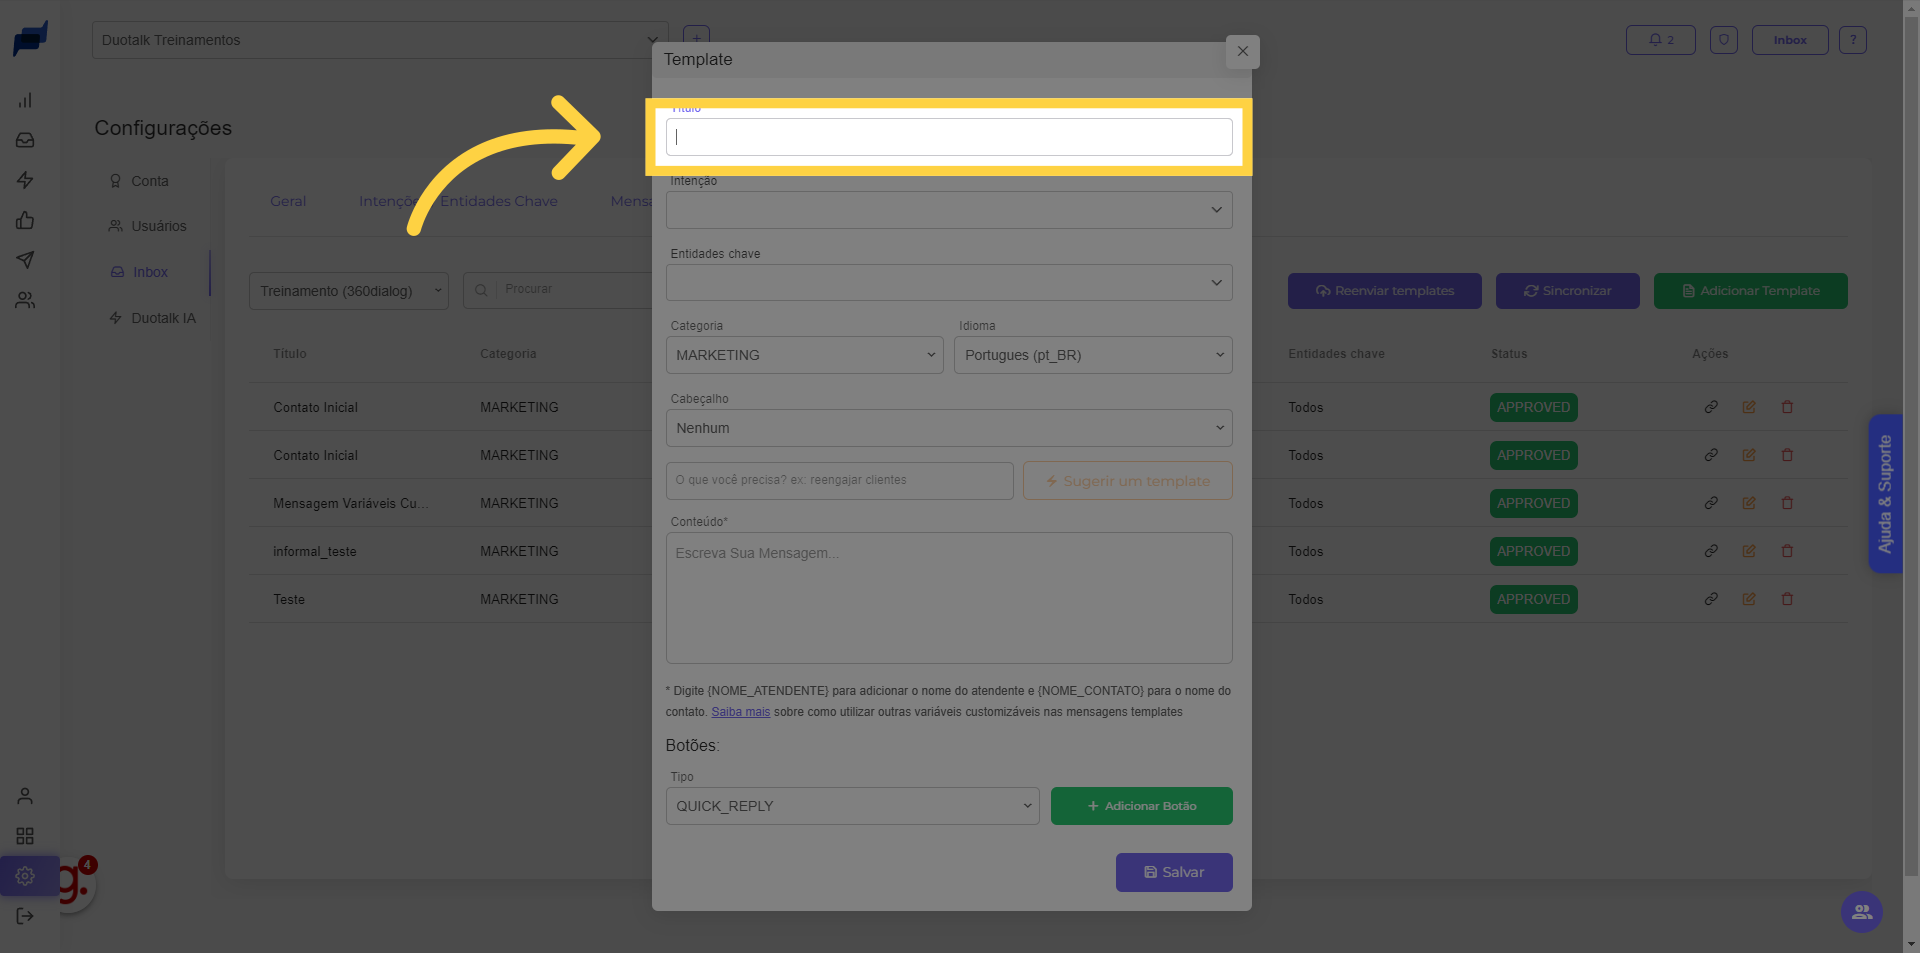1920x953 pixels.
Task: Click the bar chart dashboard sidebar icon
Action: tap(25, 100)
